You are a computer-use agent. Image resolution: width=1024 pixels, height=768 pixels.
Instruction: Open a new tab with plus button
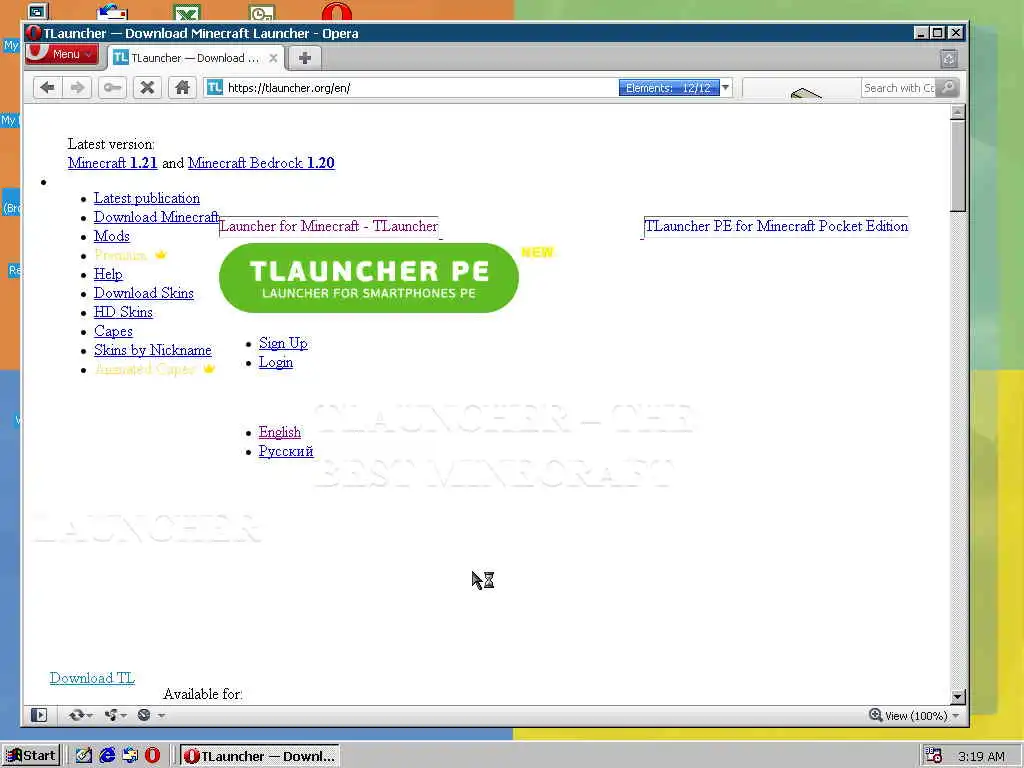pyautogui.click(x=304, y=58)
